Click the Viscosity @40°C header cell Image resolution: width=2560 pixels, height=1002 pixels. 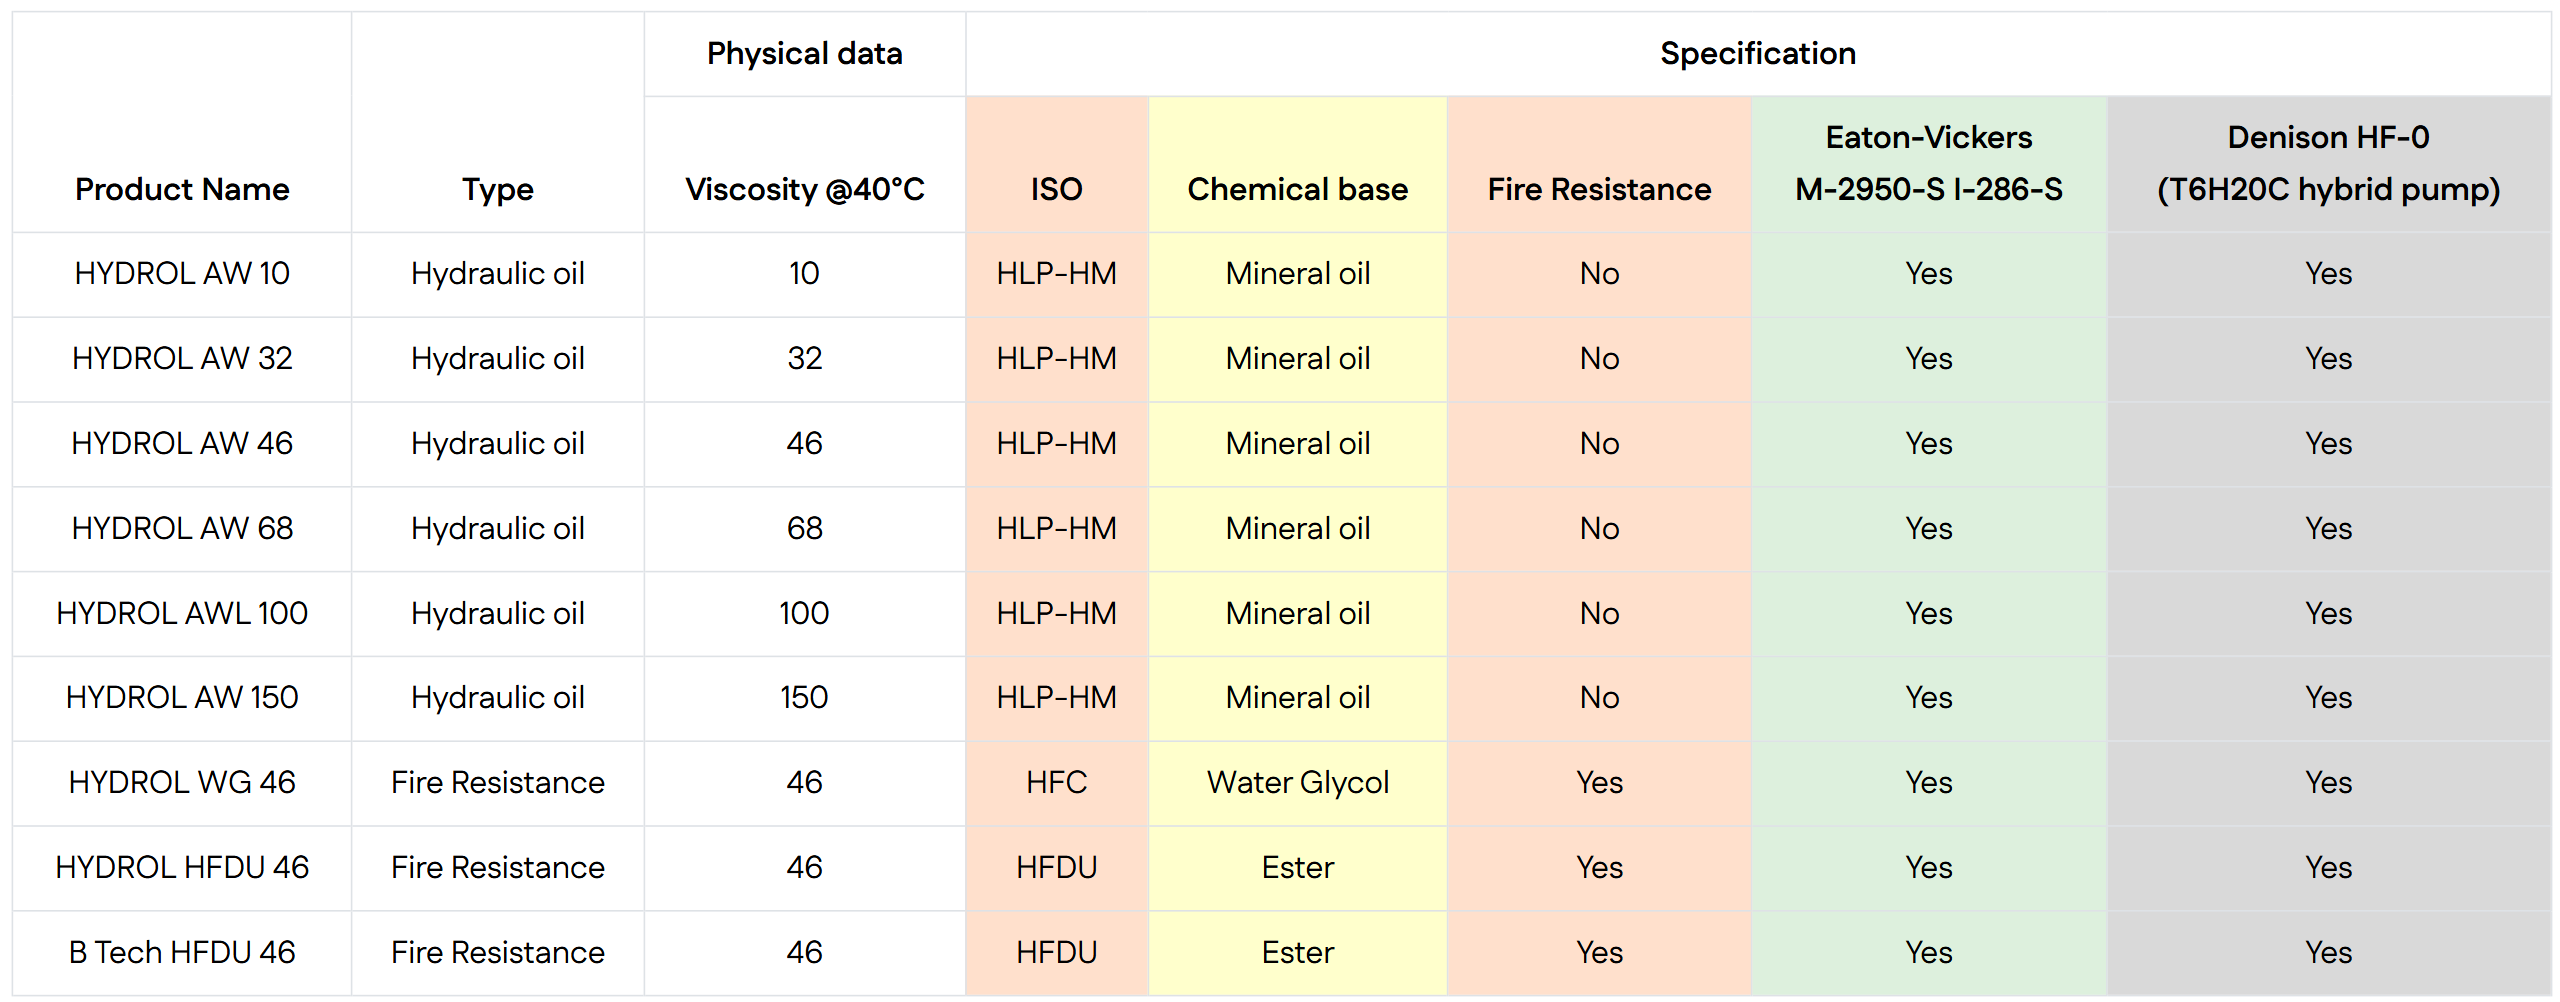804,189
